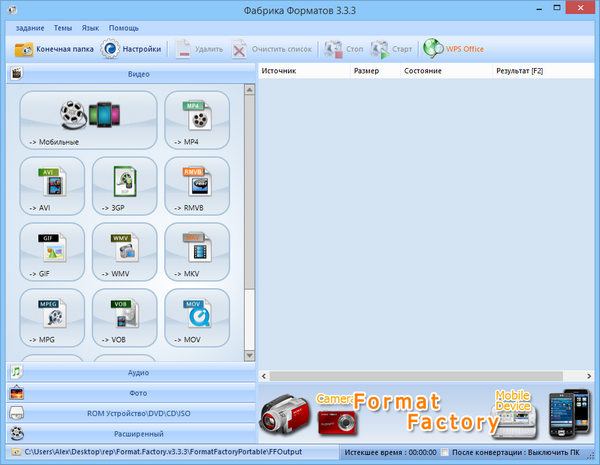Open the Темы menu
The height and width of the screenshot is (465, 600).
(62, 29)
